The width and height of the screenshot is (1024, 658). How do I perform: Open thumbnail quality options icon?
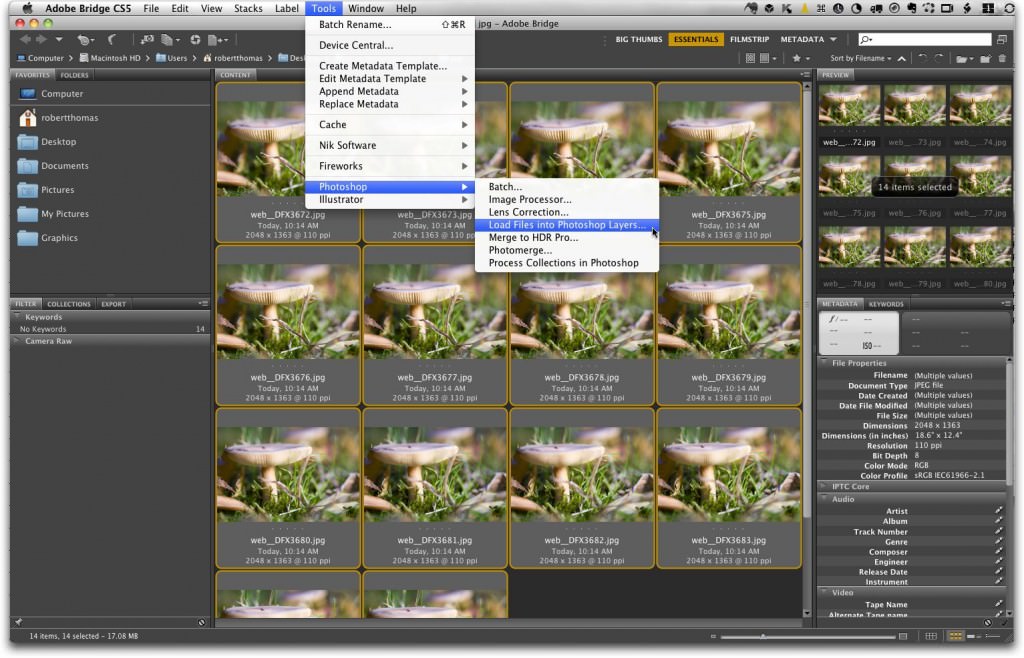click(767, 58)
